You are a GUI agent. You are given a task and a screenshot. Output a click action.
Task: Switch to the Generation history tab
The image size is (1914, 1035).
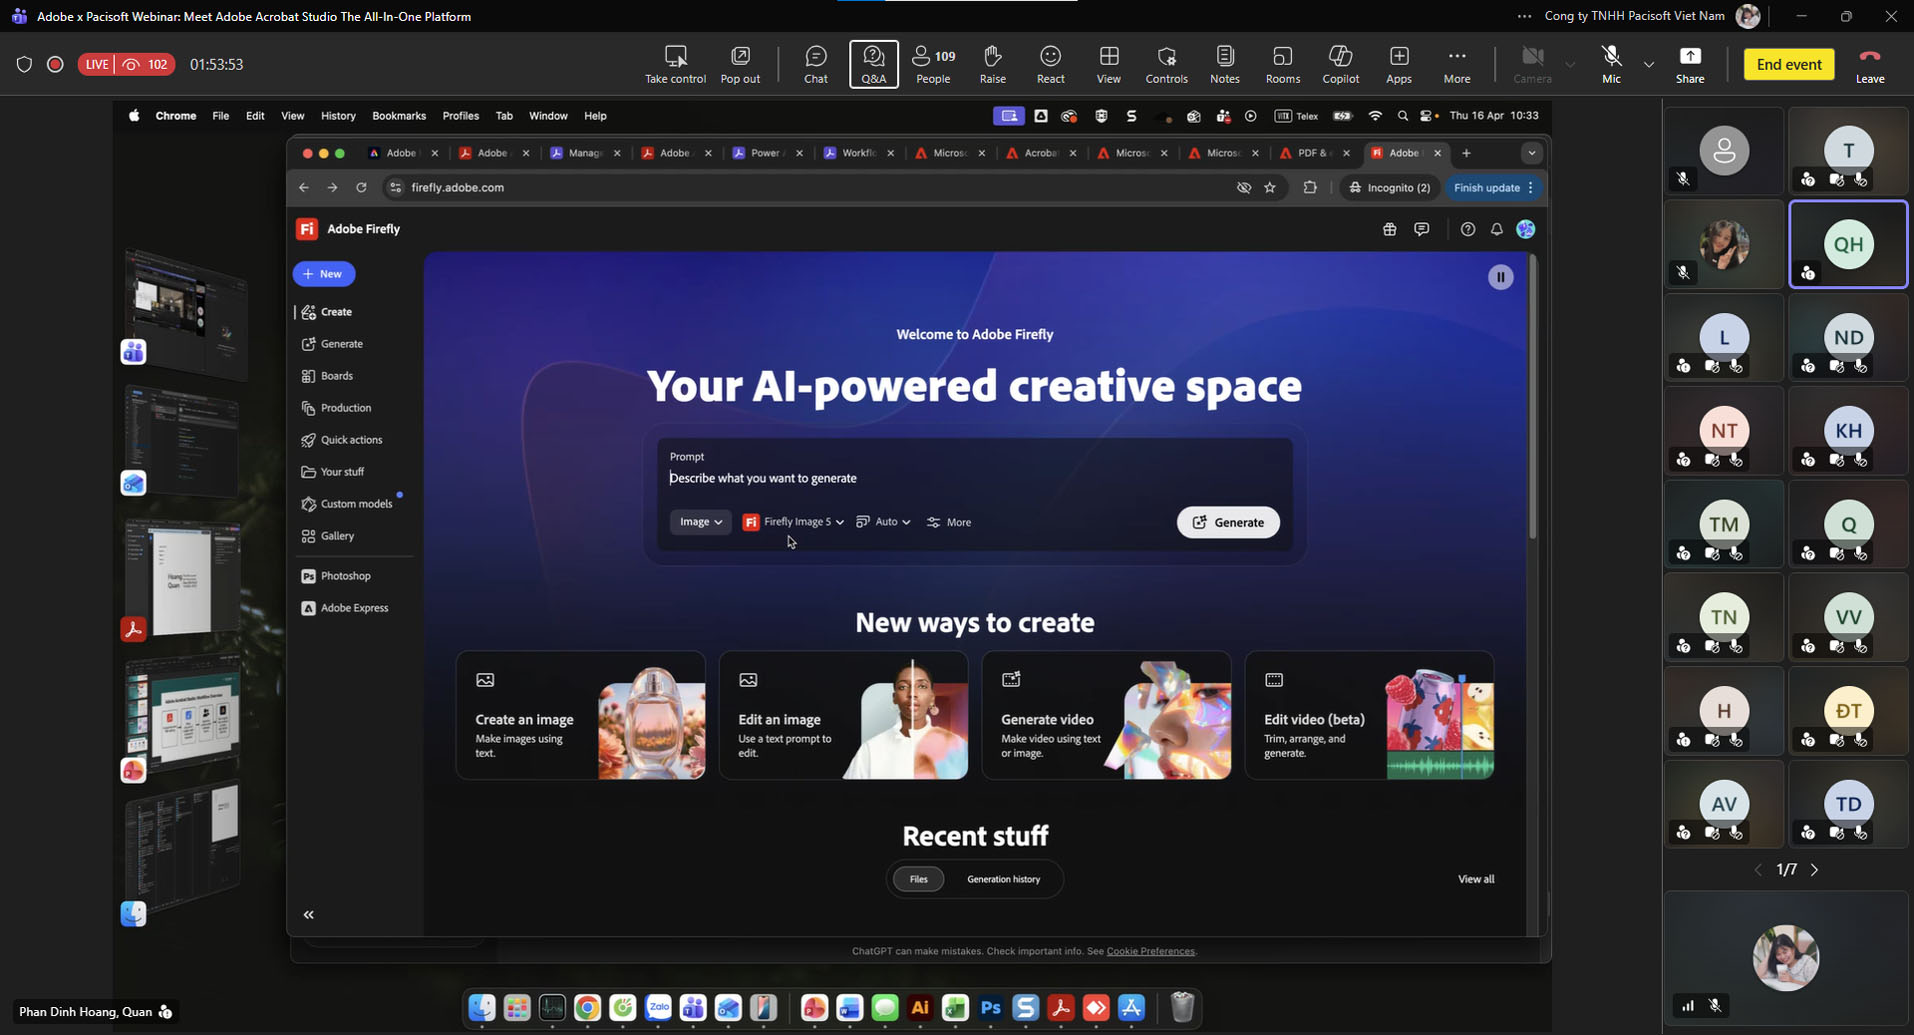(1003, 879)
